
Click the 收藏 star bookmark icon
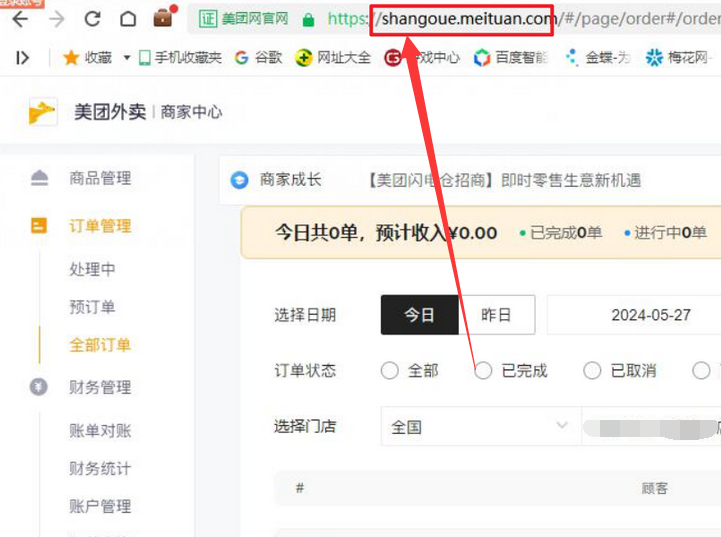coord(71,57)
